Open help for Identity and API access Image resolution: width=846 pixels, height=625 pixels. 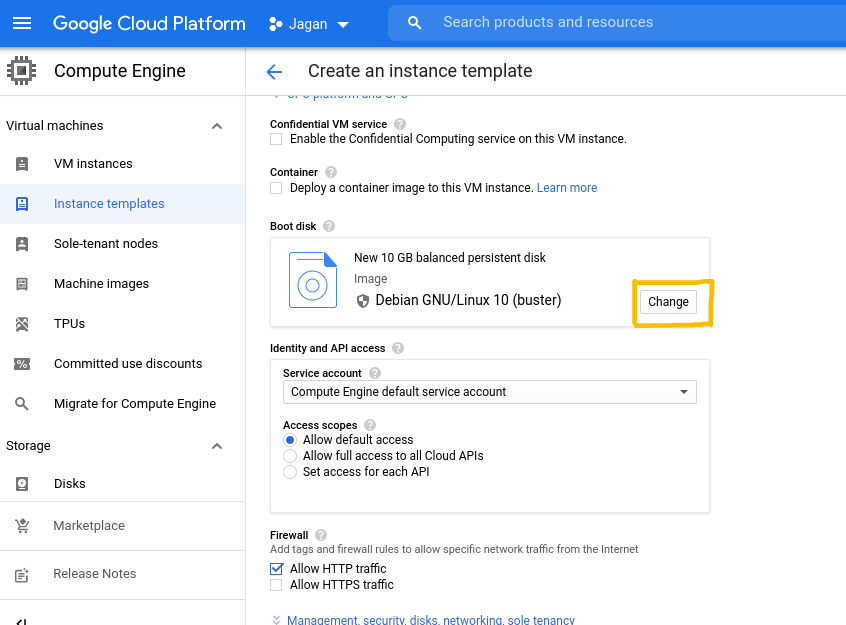coord(398,348)
